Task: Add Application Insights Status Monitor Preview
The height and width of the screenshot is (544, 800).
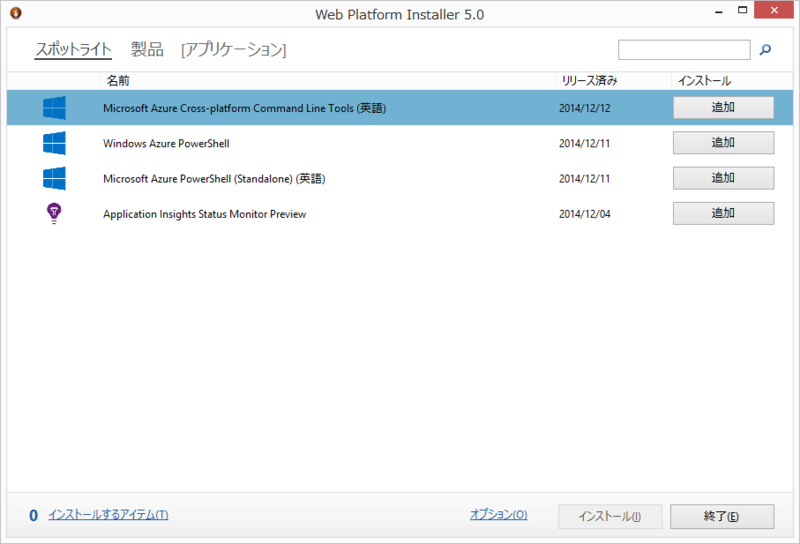Action: tap(723, 213)
